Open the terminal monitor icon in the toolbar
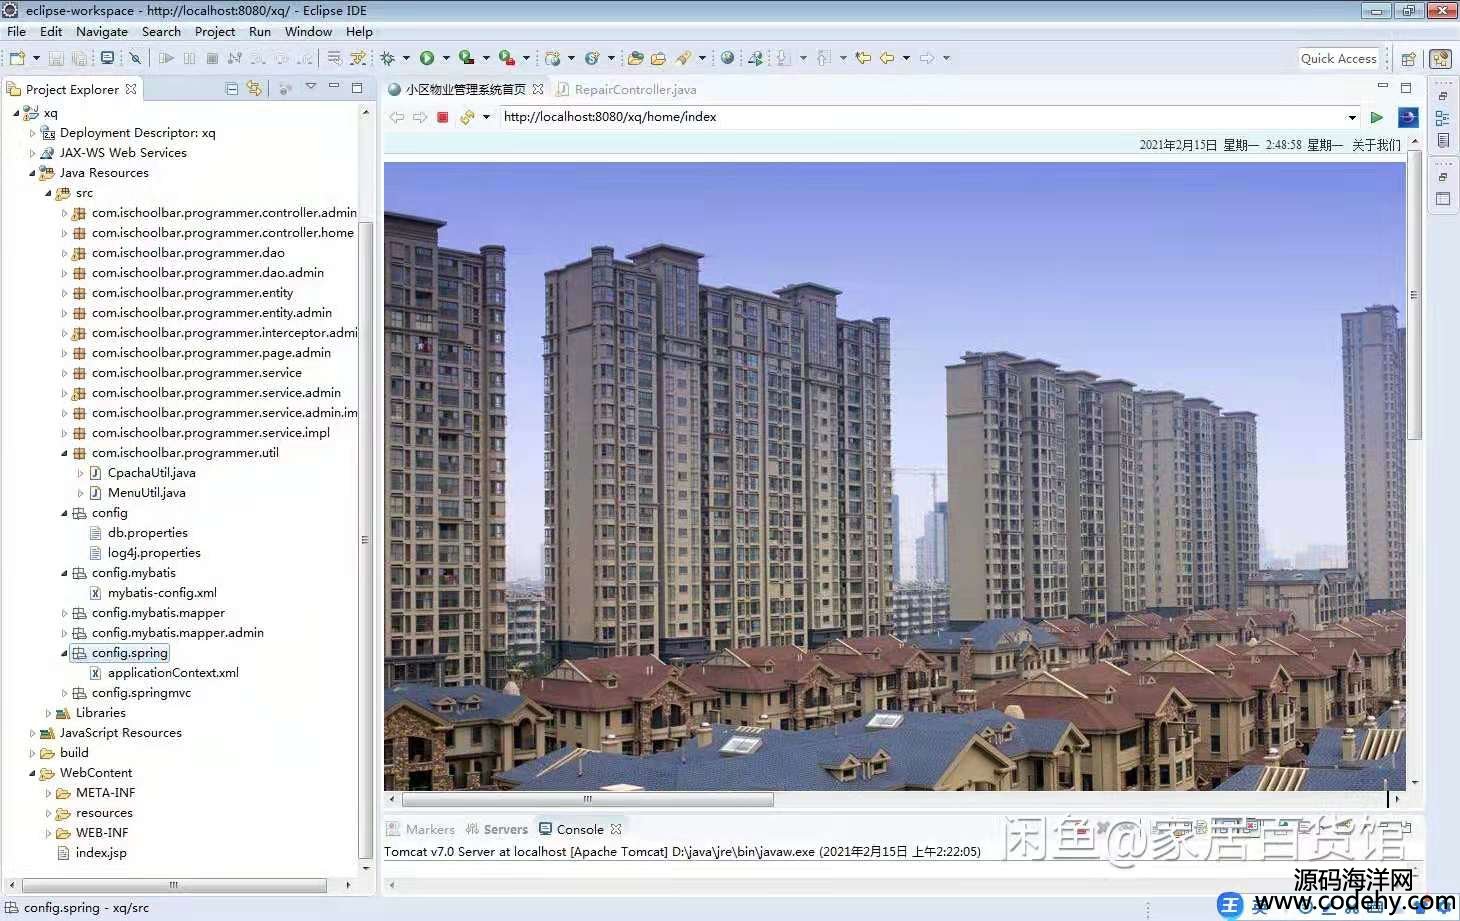Image resolution: width=1460 pixels, height=921 pixels. click(108, 58)
